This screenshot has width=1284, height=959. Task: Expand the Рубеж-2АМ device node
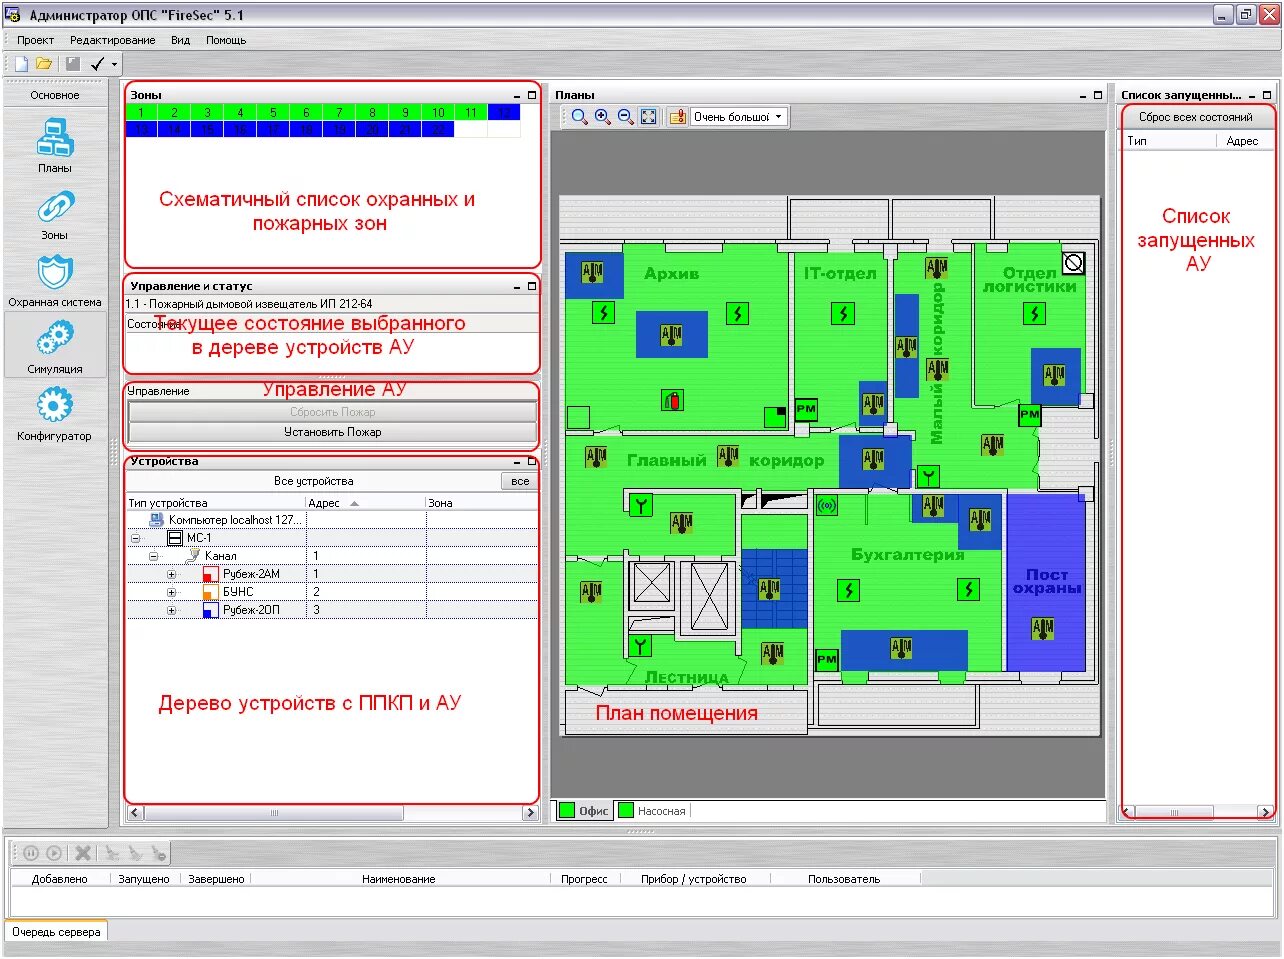pos(171,574)
